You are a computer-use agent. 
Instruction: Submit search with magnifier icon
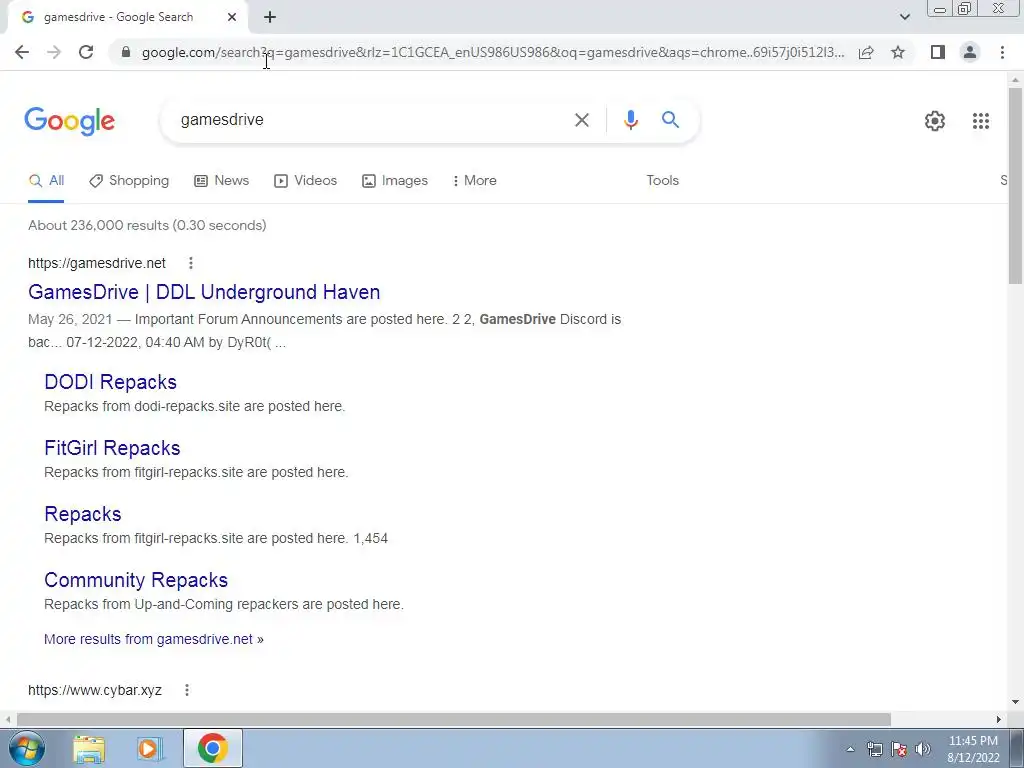(670, 120)
